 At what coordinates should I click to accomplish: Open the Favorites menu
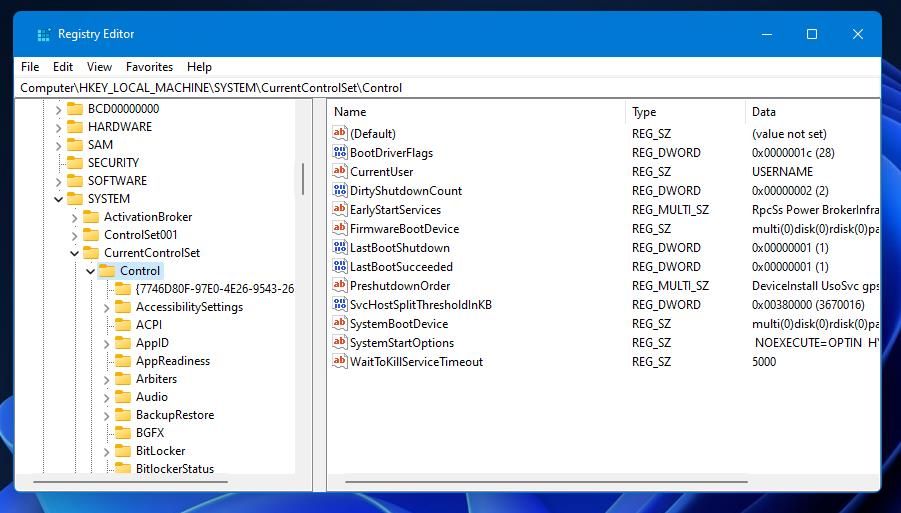tap(149, 67)
